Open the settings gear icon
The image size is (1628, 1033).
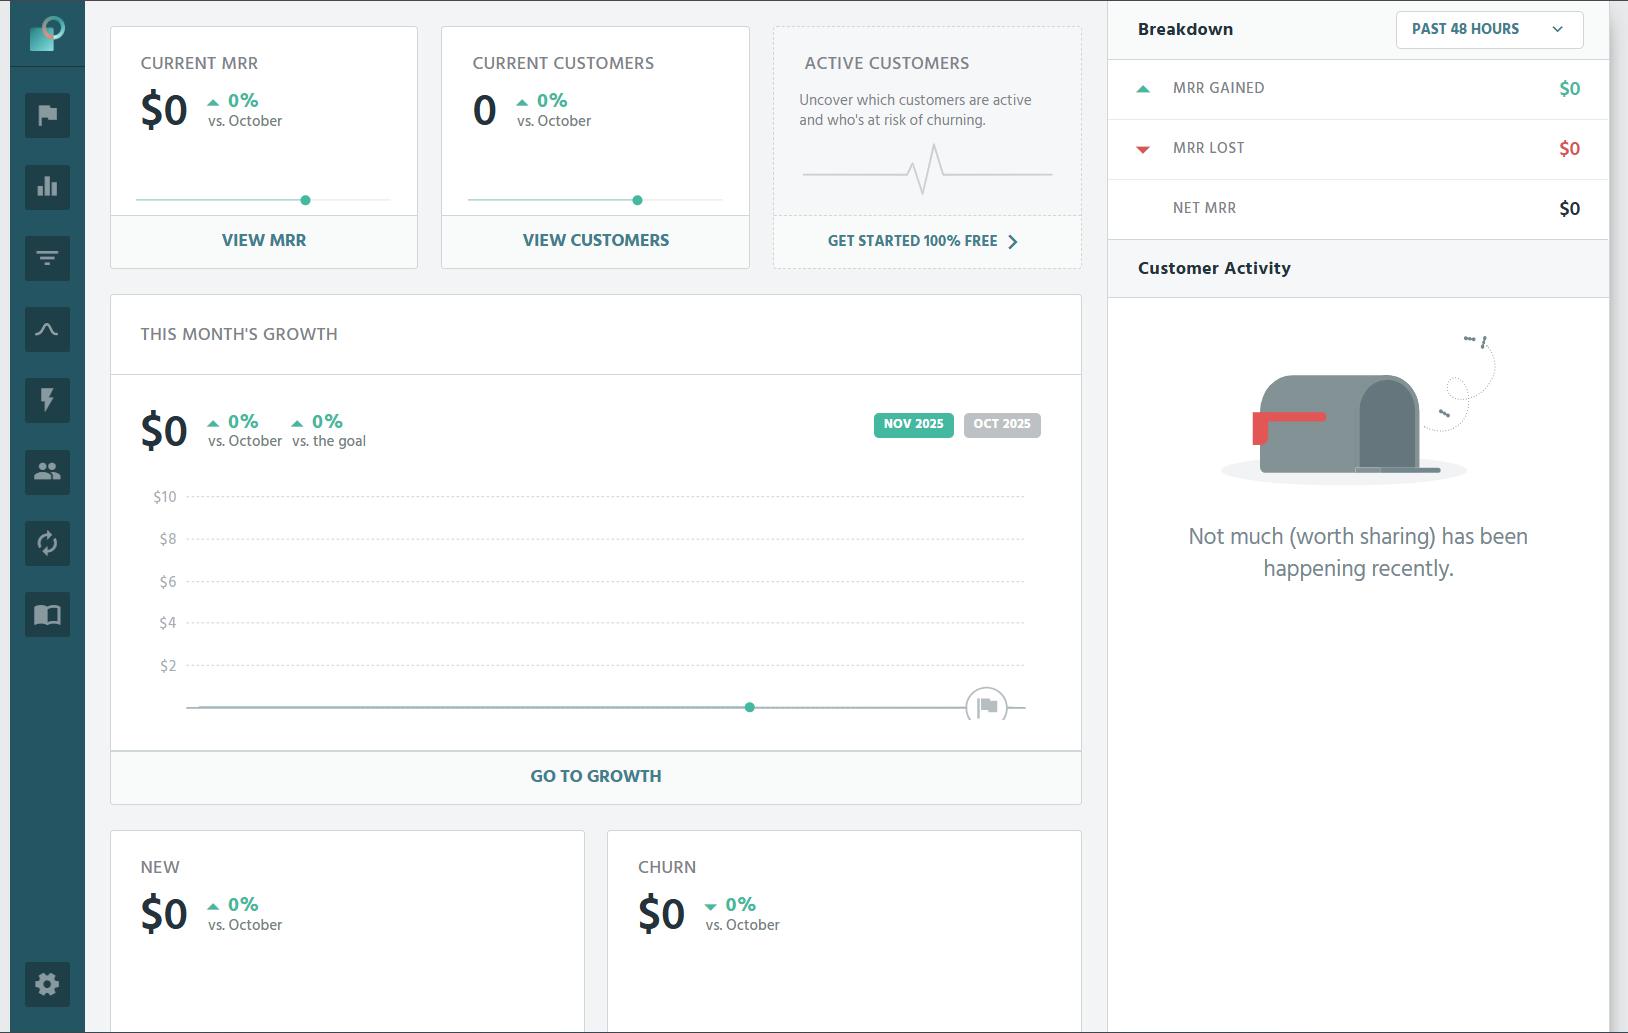pos(46,985)
